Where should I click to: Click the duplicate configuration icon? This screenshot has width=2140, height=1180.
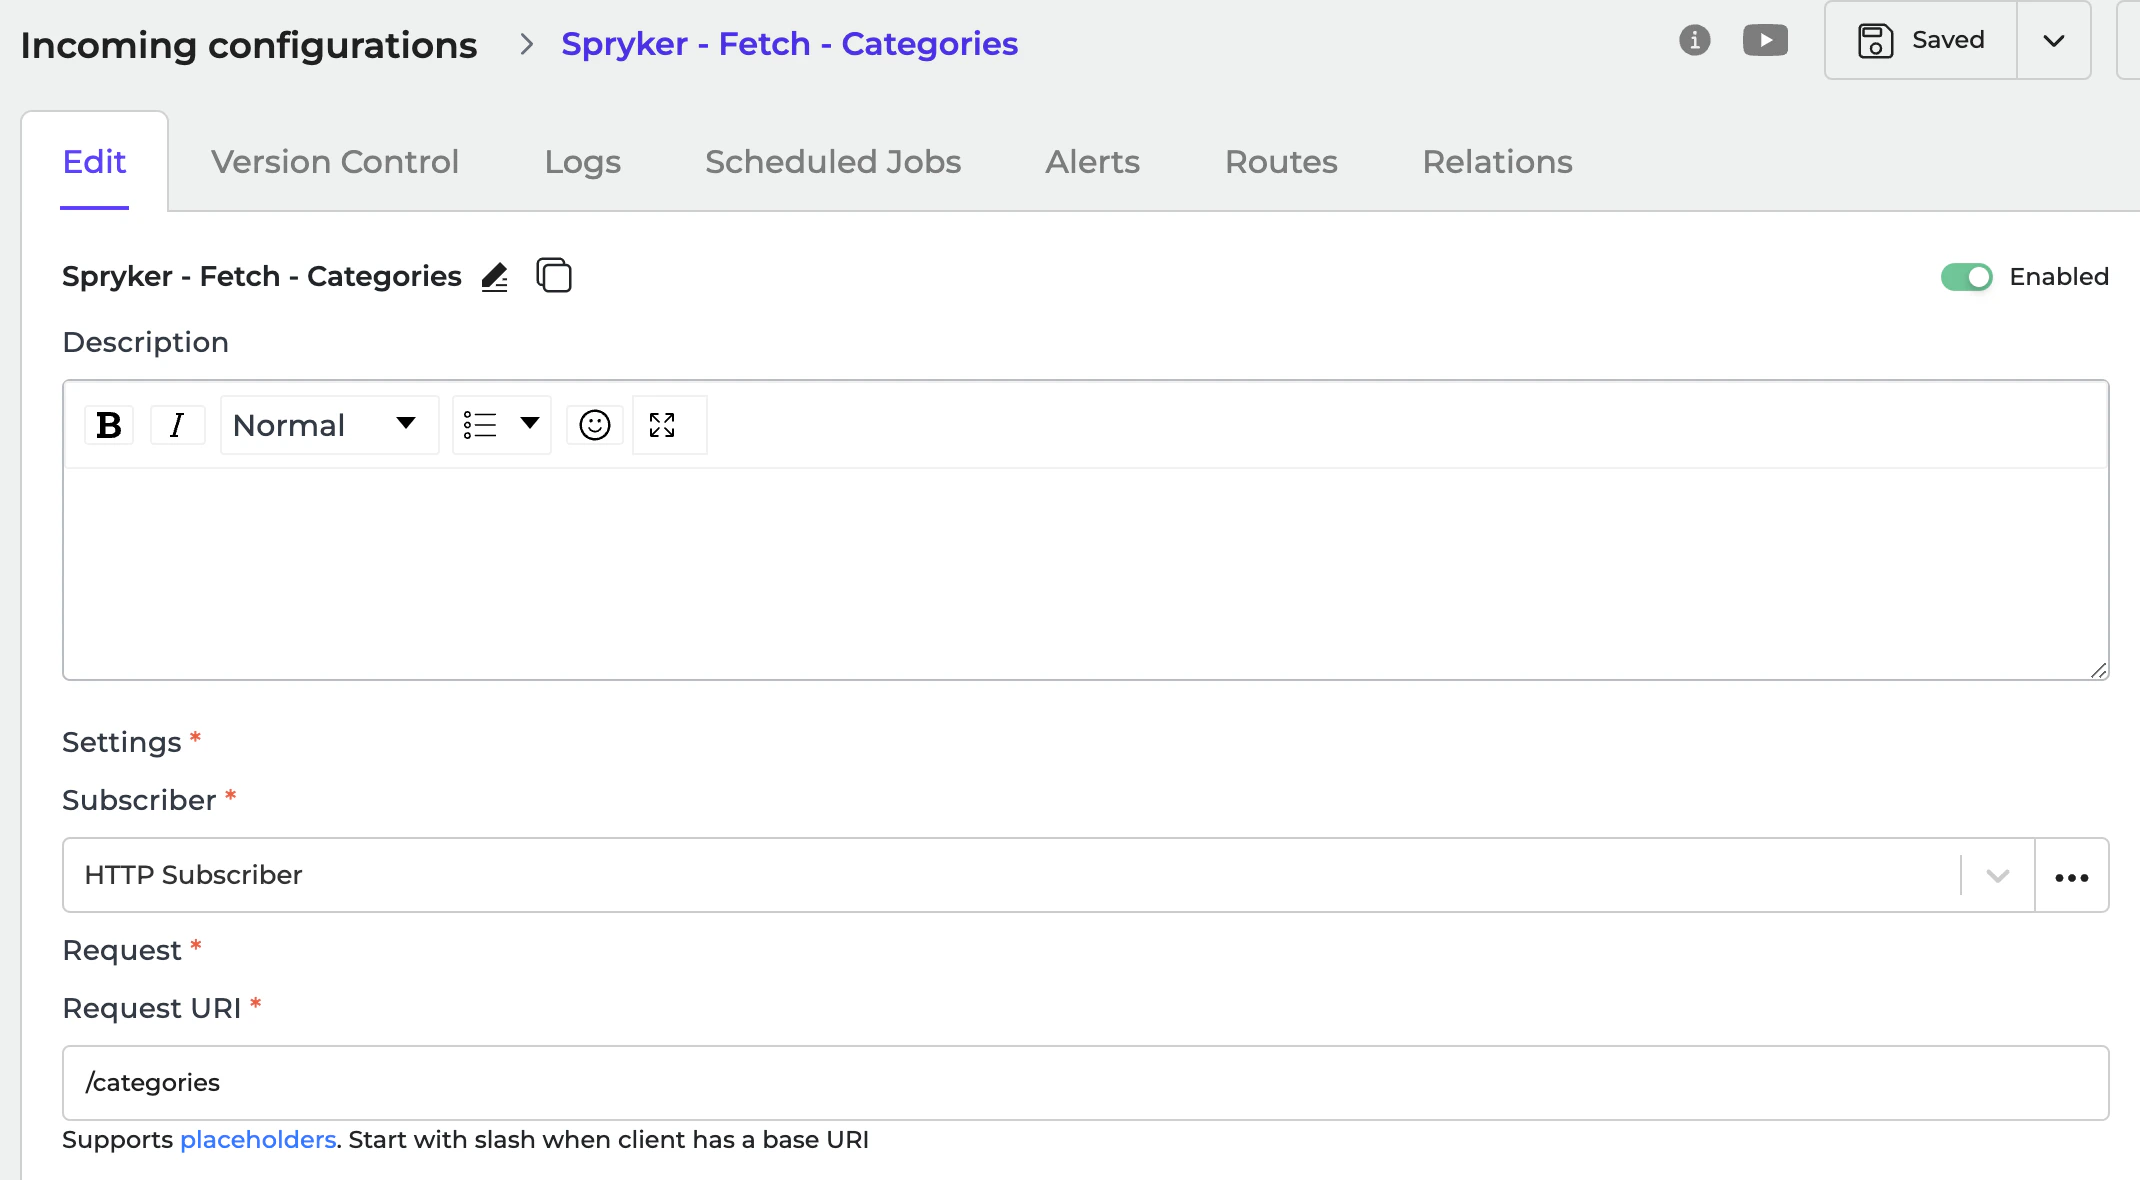click(x=554, y=275)
